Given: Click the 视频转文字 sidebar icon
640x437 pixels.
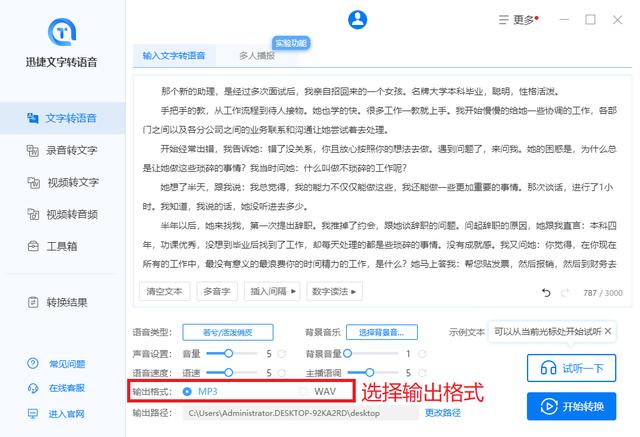Looking at the screenshot, I should (x=33, y=182).
